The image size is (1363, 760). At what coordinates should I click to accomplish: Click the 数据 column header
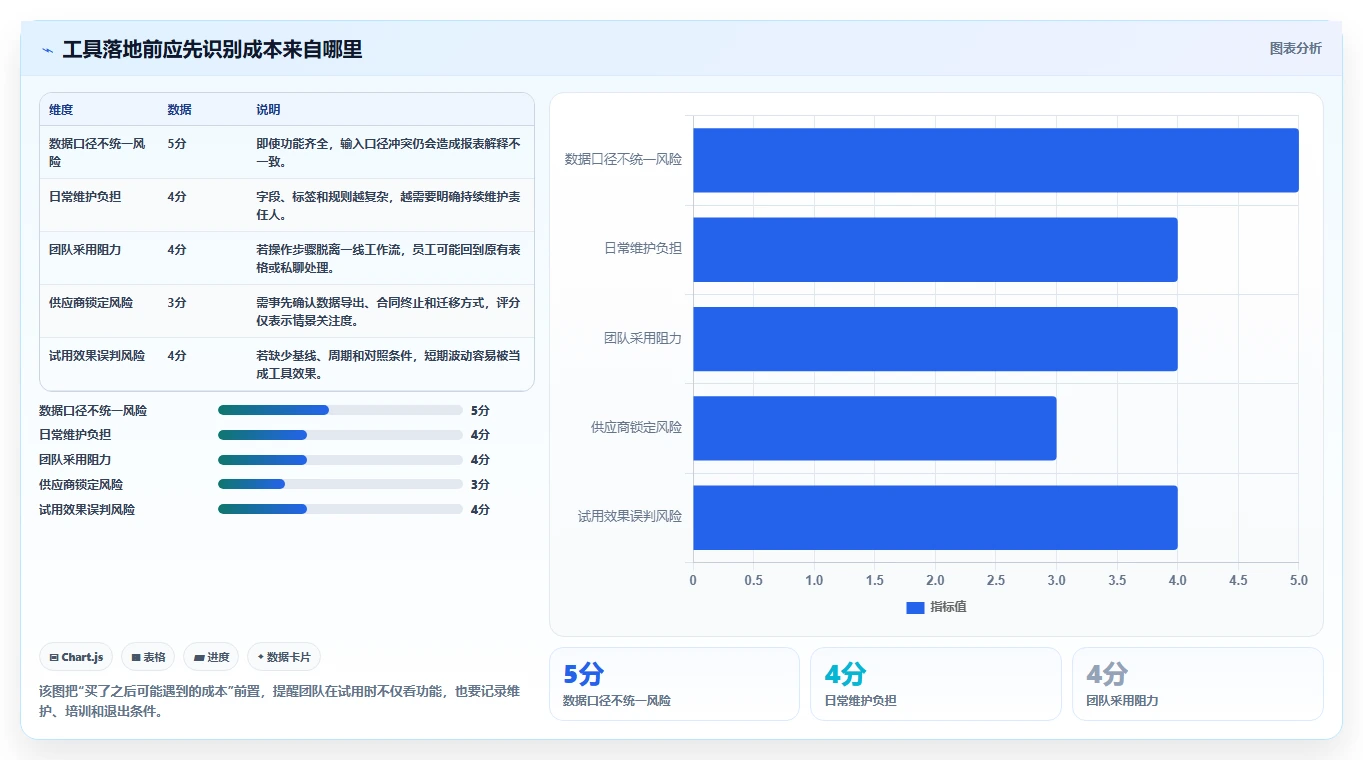point(180,110)
